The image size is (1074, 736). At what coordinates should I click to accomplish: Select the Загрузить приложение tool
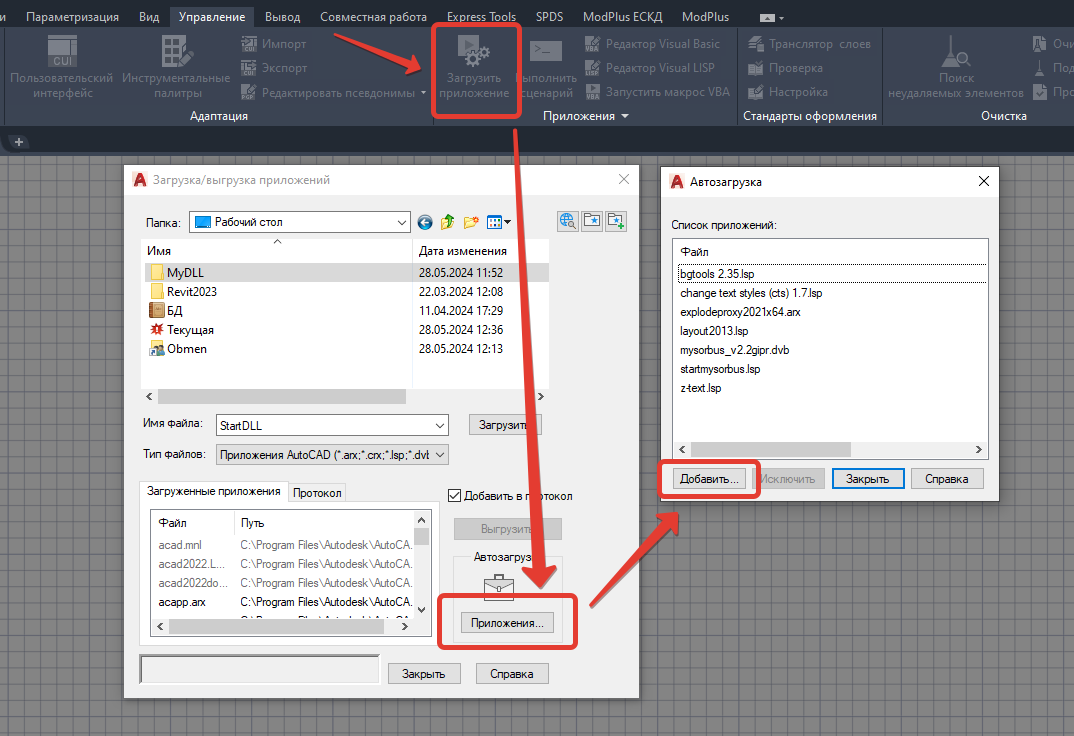476,68
